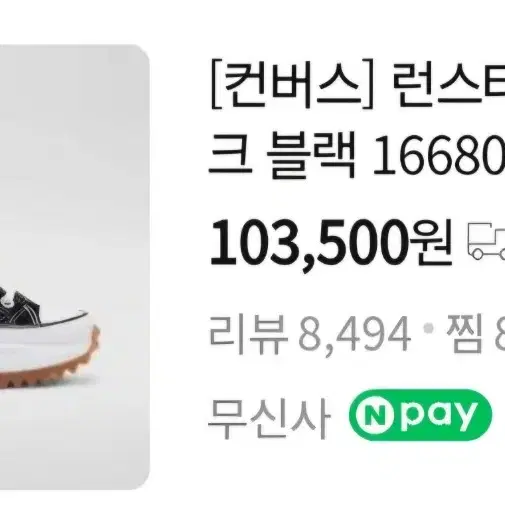Open the 리뷰 reviews label

coord(248,332)
